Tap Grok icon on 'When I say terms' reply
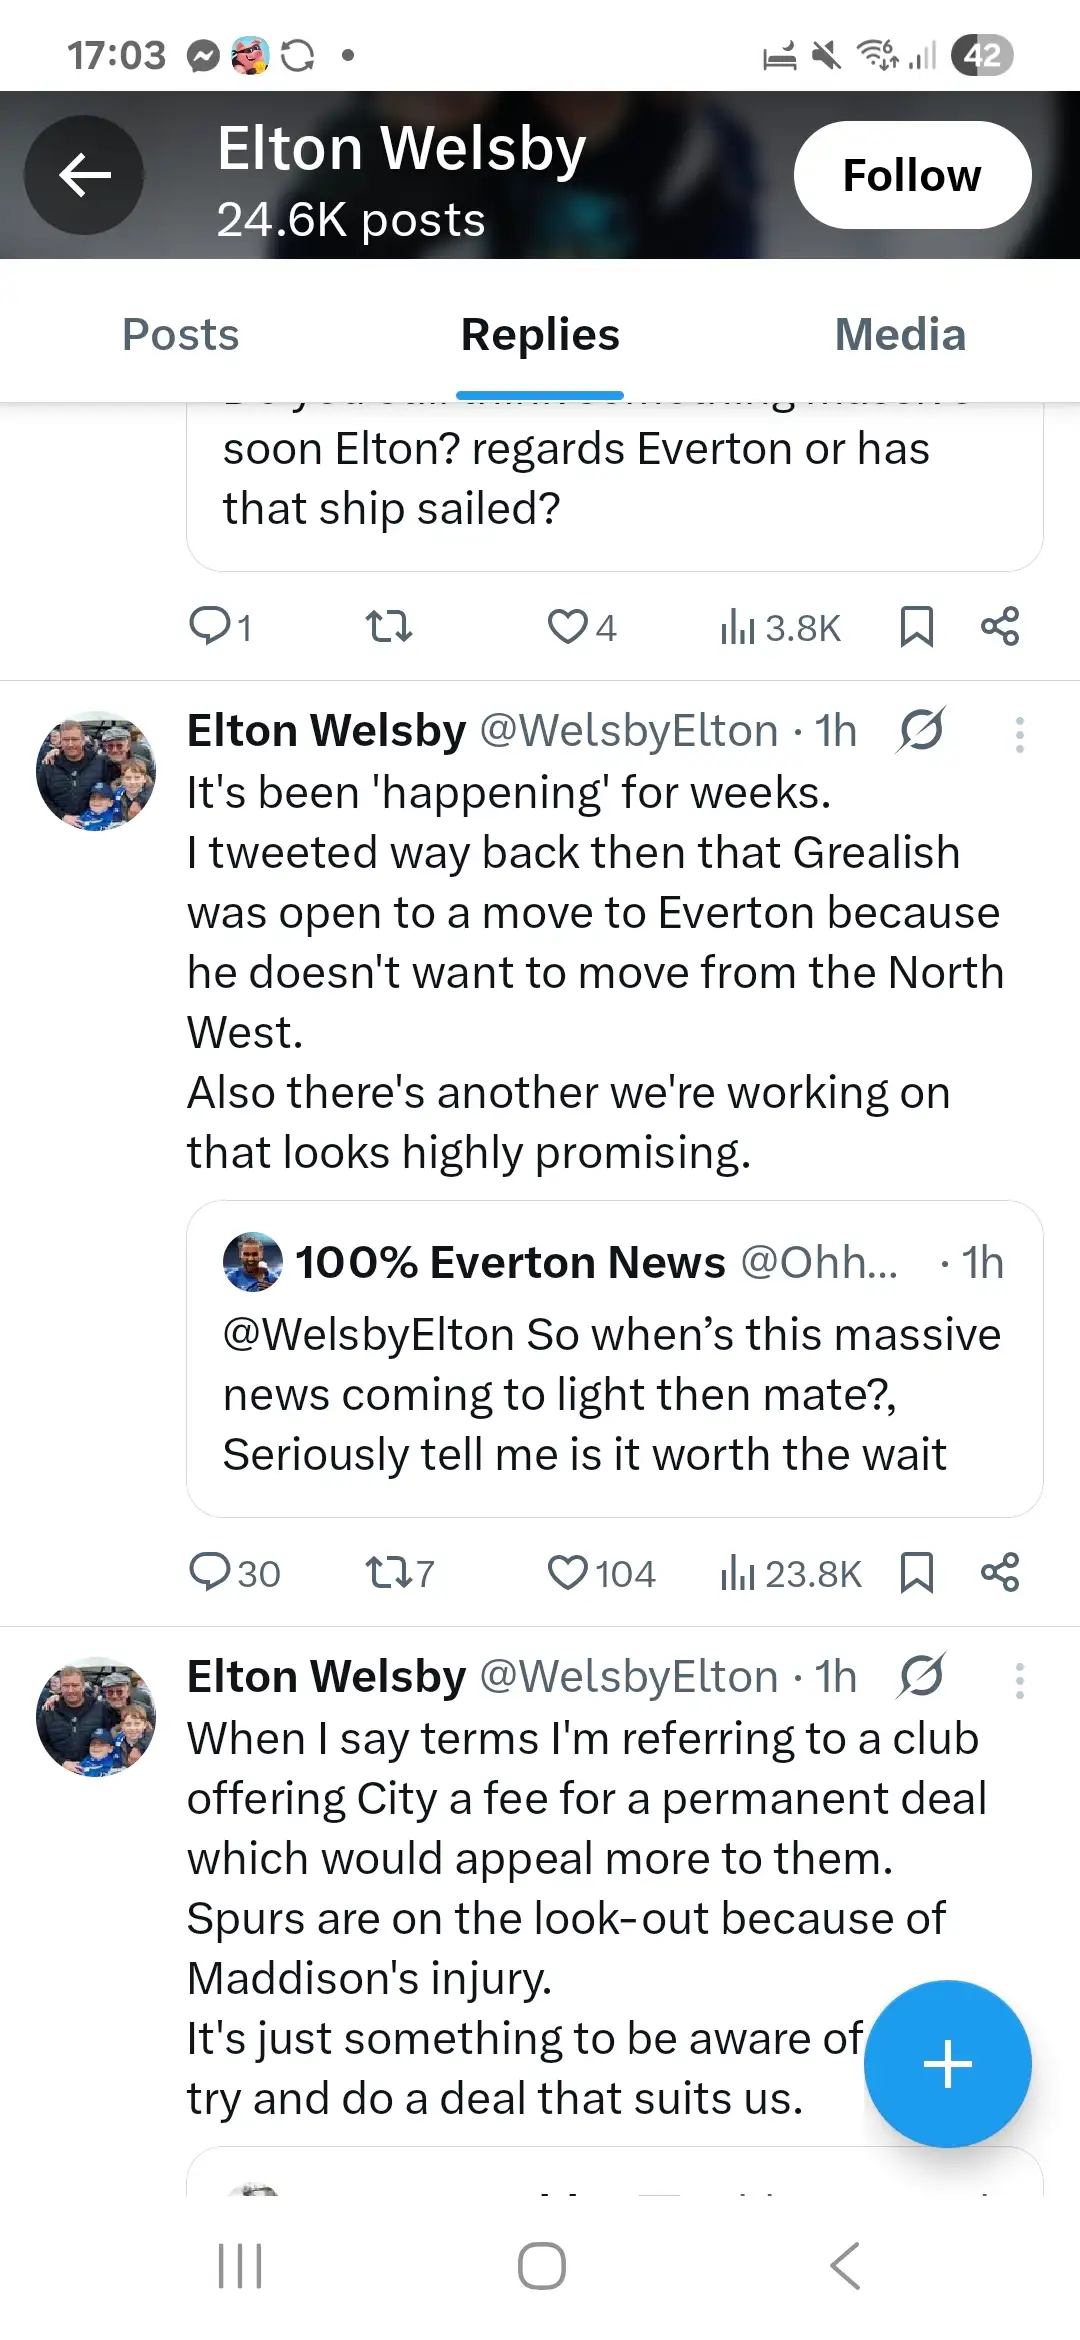Screen dimensions: 1080x2340 pos(921,1677)
